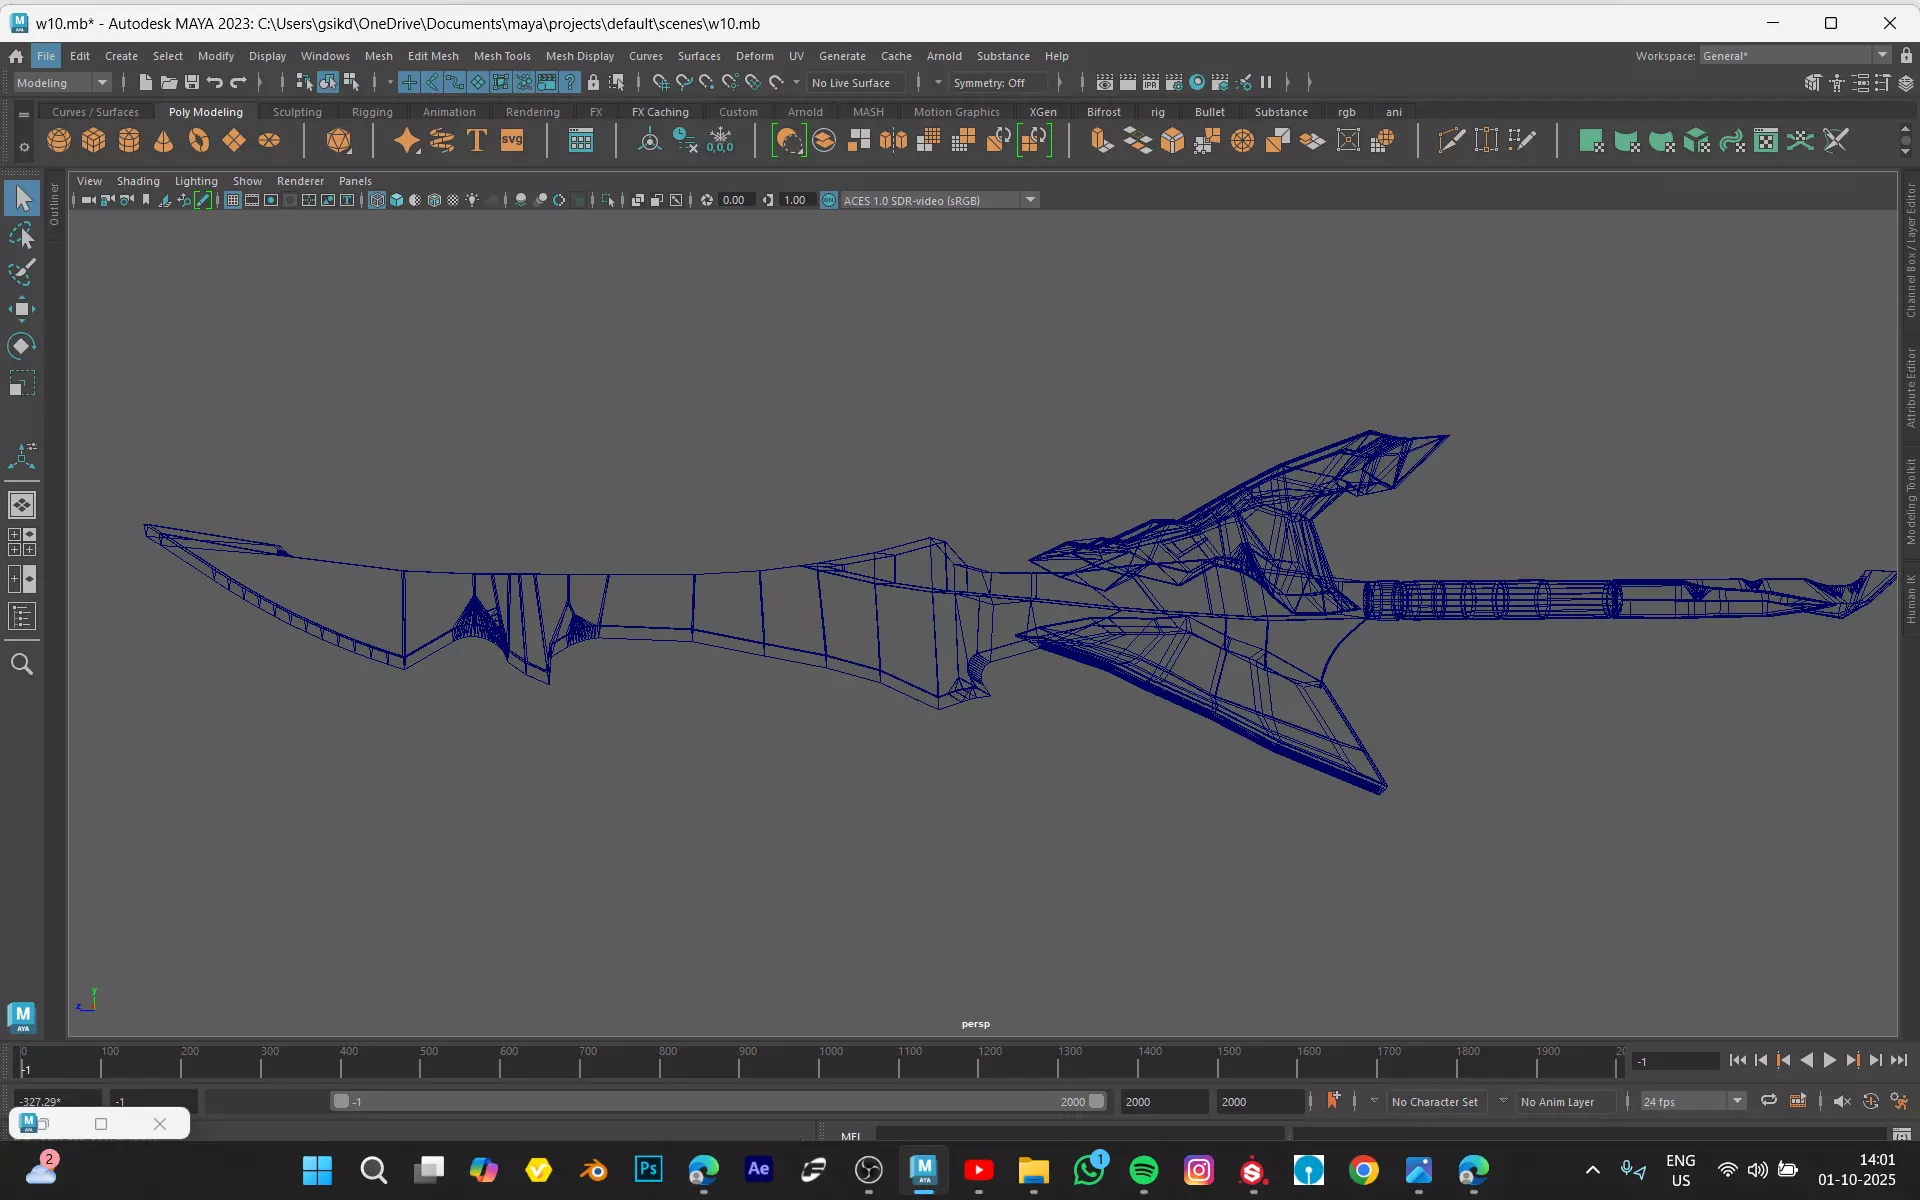The image size is (1920, 1200).
Task: Select the Scale tool in the toolbox
Action: pos(22,383)
